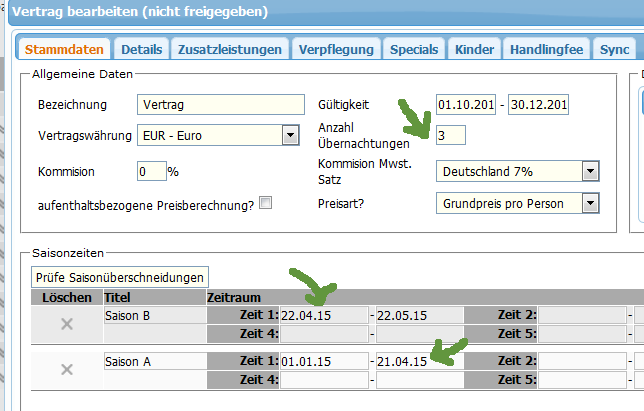Open the Vertragswährung dropdown
Screen dimensions: 644x411
point(290,135)
